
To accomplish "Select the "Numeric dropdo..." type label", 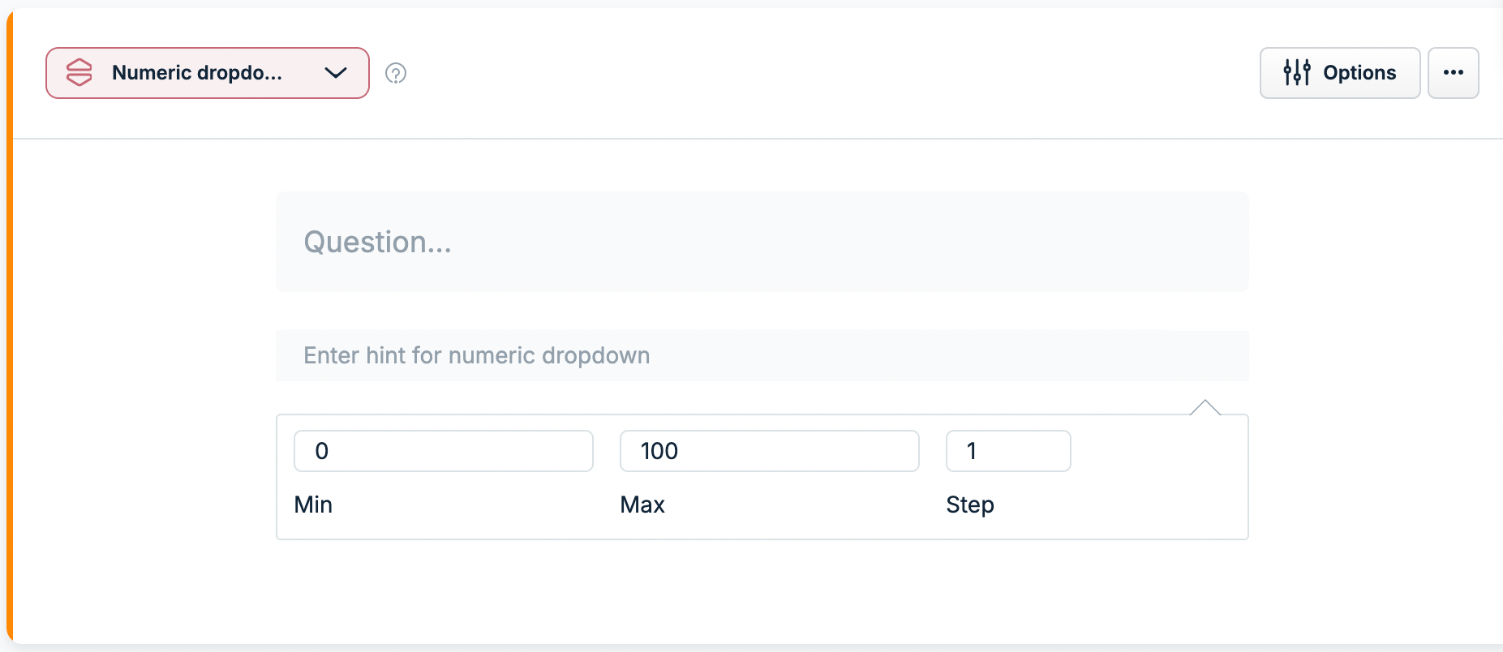I will pos(197,73).
